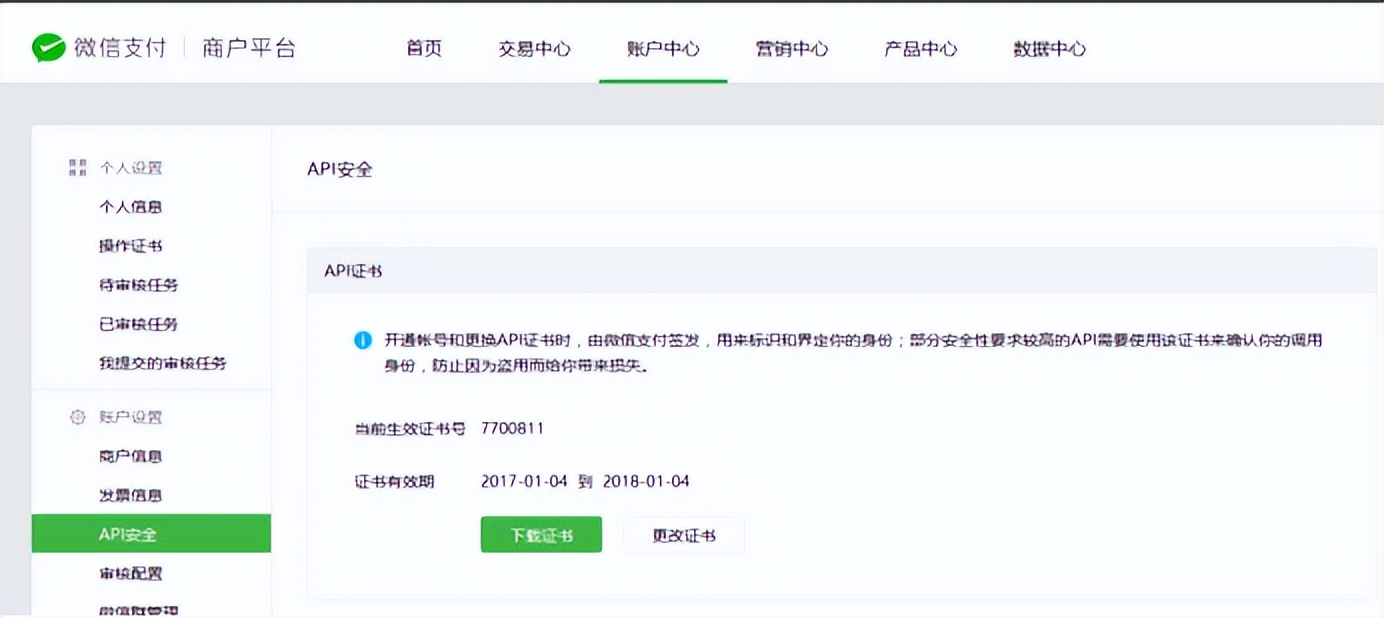The image size is (1384, 618).
Task: Open 营销中心 from the top navigation
Action: click(792, 48)
